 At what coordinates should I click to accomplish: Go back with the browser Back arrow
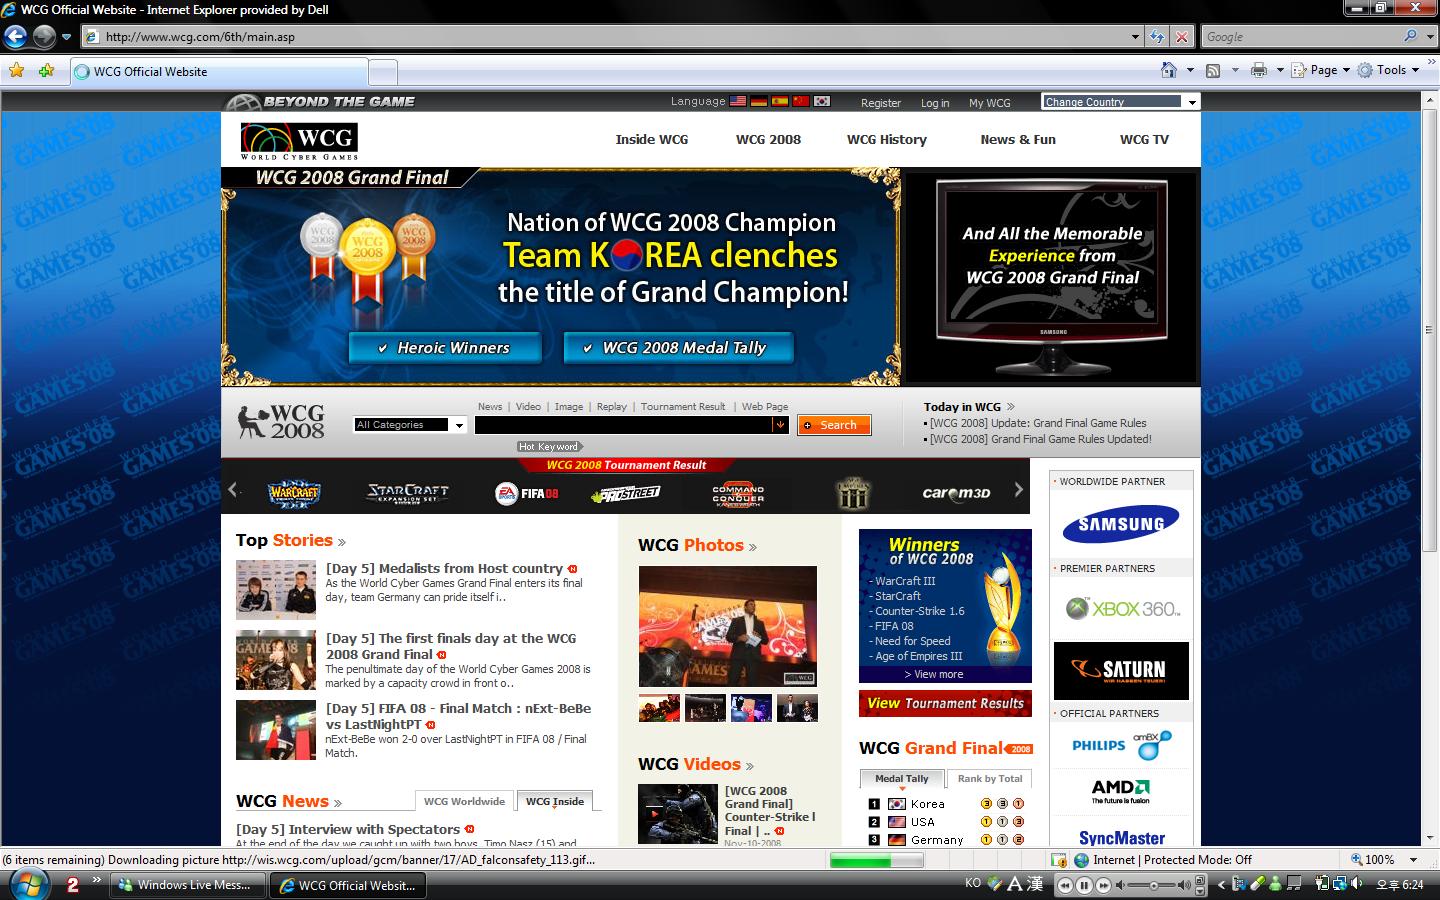15,37
